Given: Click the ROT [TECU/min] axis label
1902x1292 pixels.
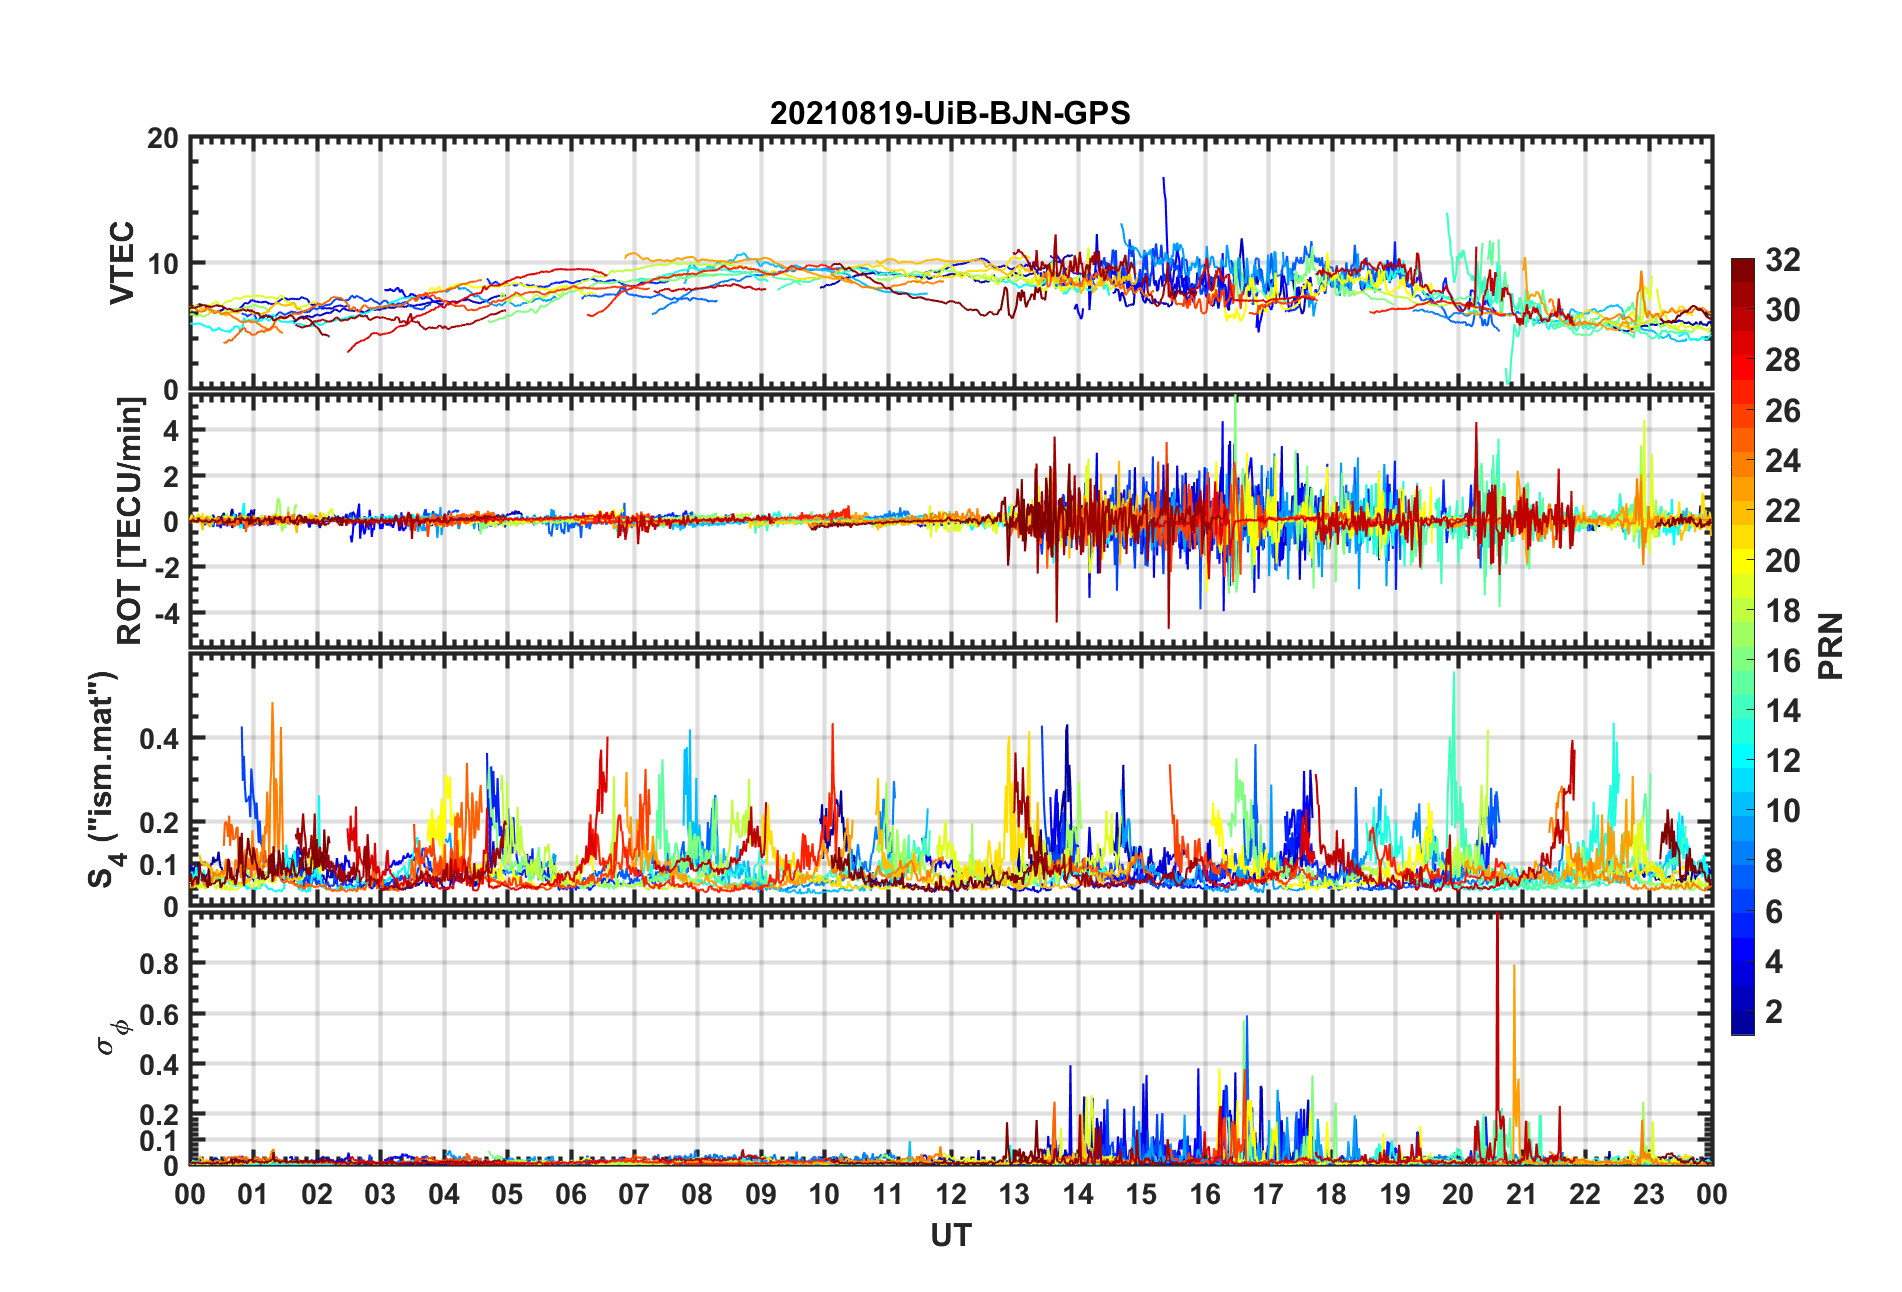Looking at the screenshot, I should coord(130,521).
